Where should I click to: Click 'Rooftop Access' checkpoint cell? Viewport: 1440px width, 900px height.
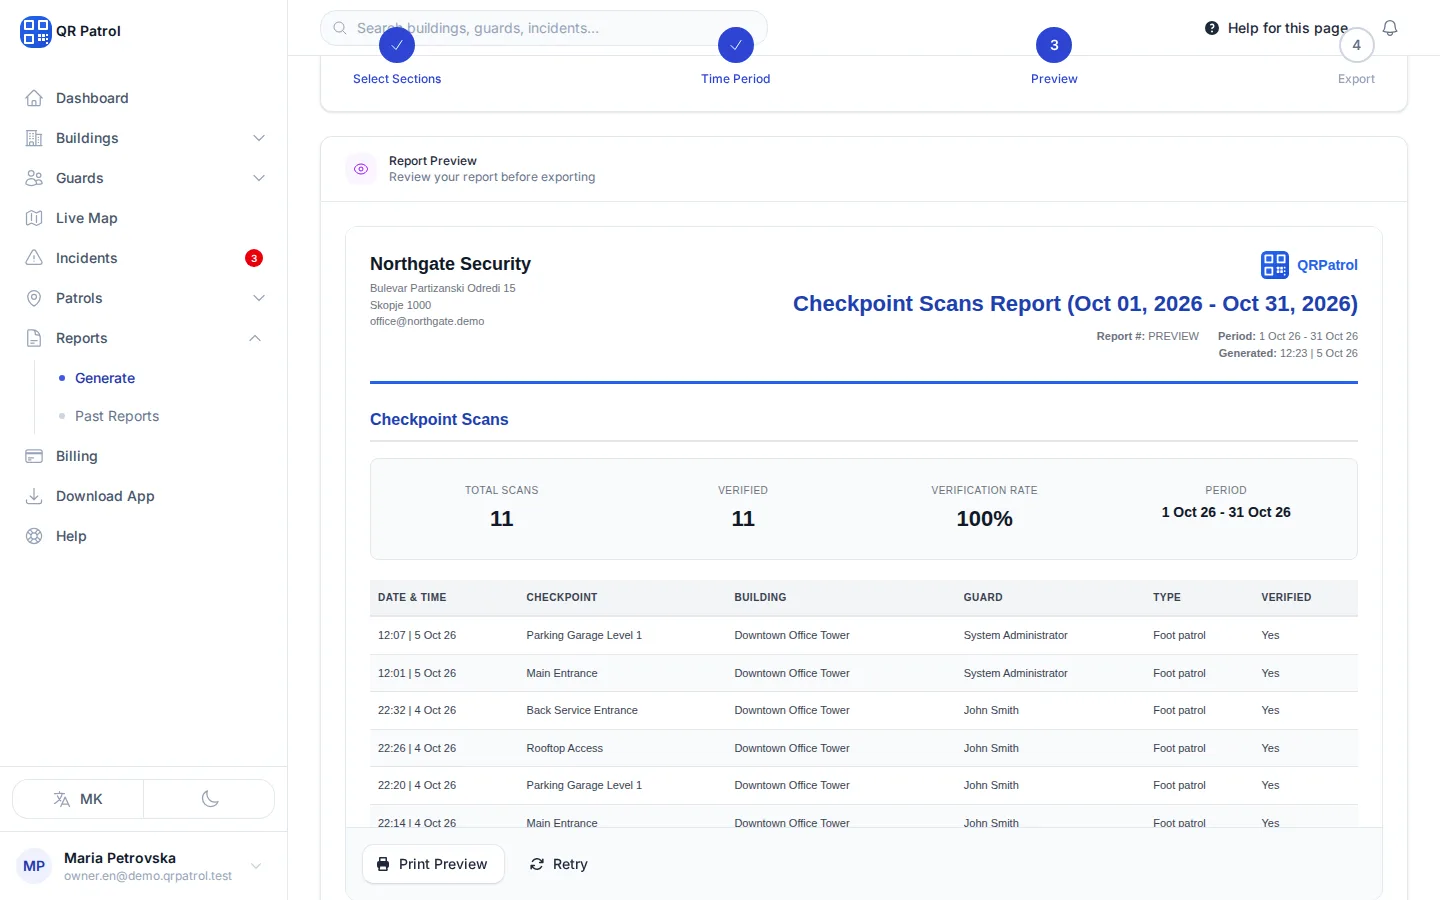tap(565, 748)
